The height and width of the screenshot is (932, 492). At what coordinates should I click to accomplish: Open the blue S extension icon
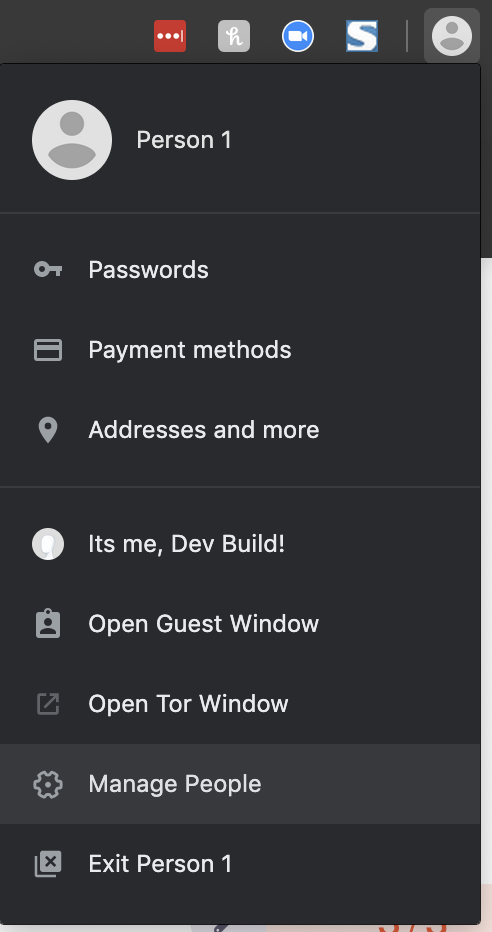(x=362, y=36)
